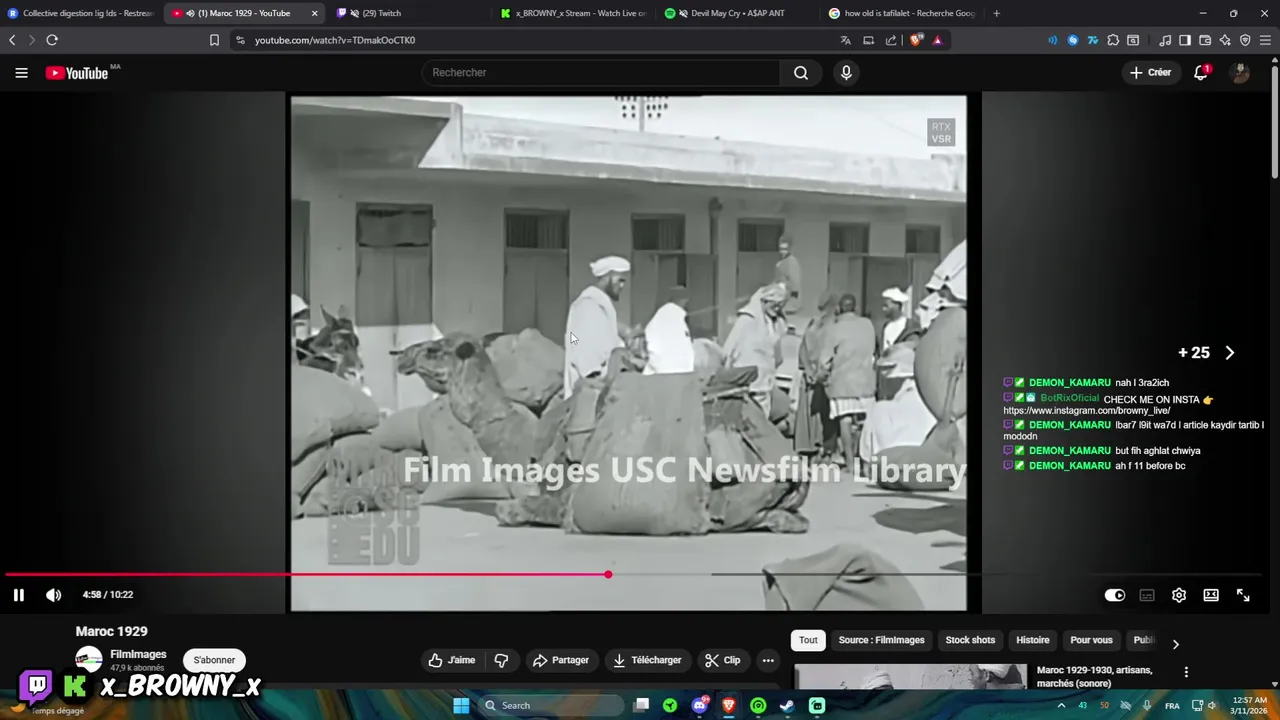Screen dimensions: 1280x720
Task: Enter fullscreen mode
Action: (x=1243, y=595)
